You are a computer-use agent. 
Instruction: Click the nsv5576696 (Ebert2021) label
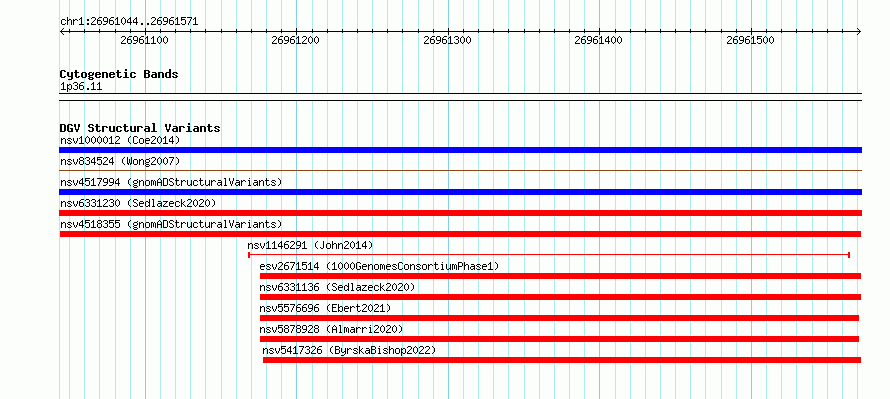(325, 308)
